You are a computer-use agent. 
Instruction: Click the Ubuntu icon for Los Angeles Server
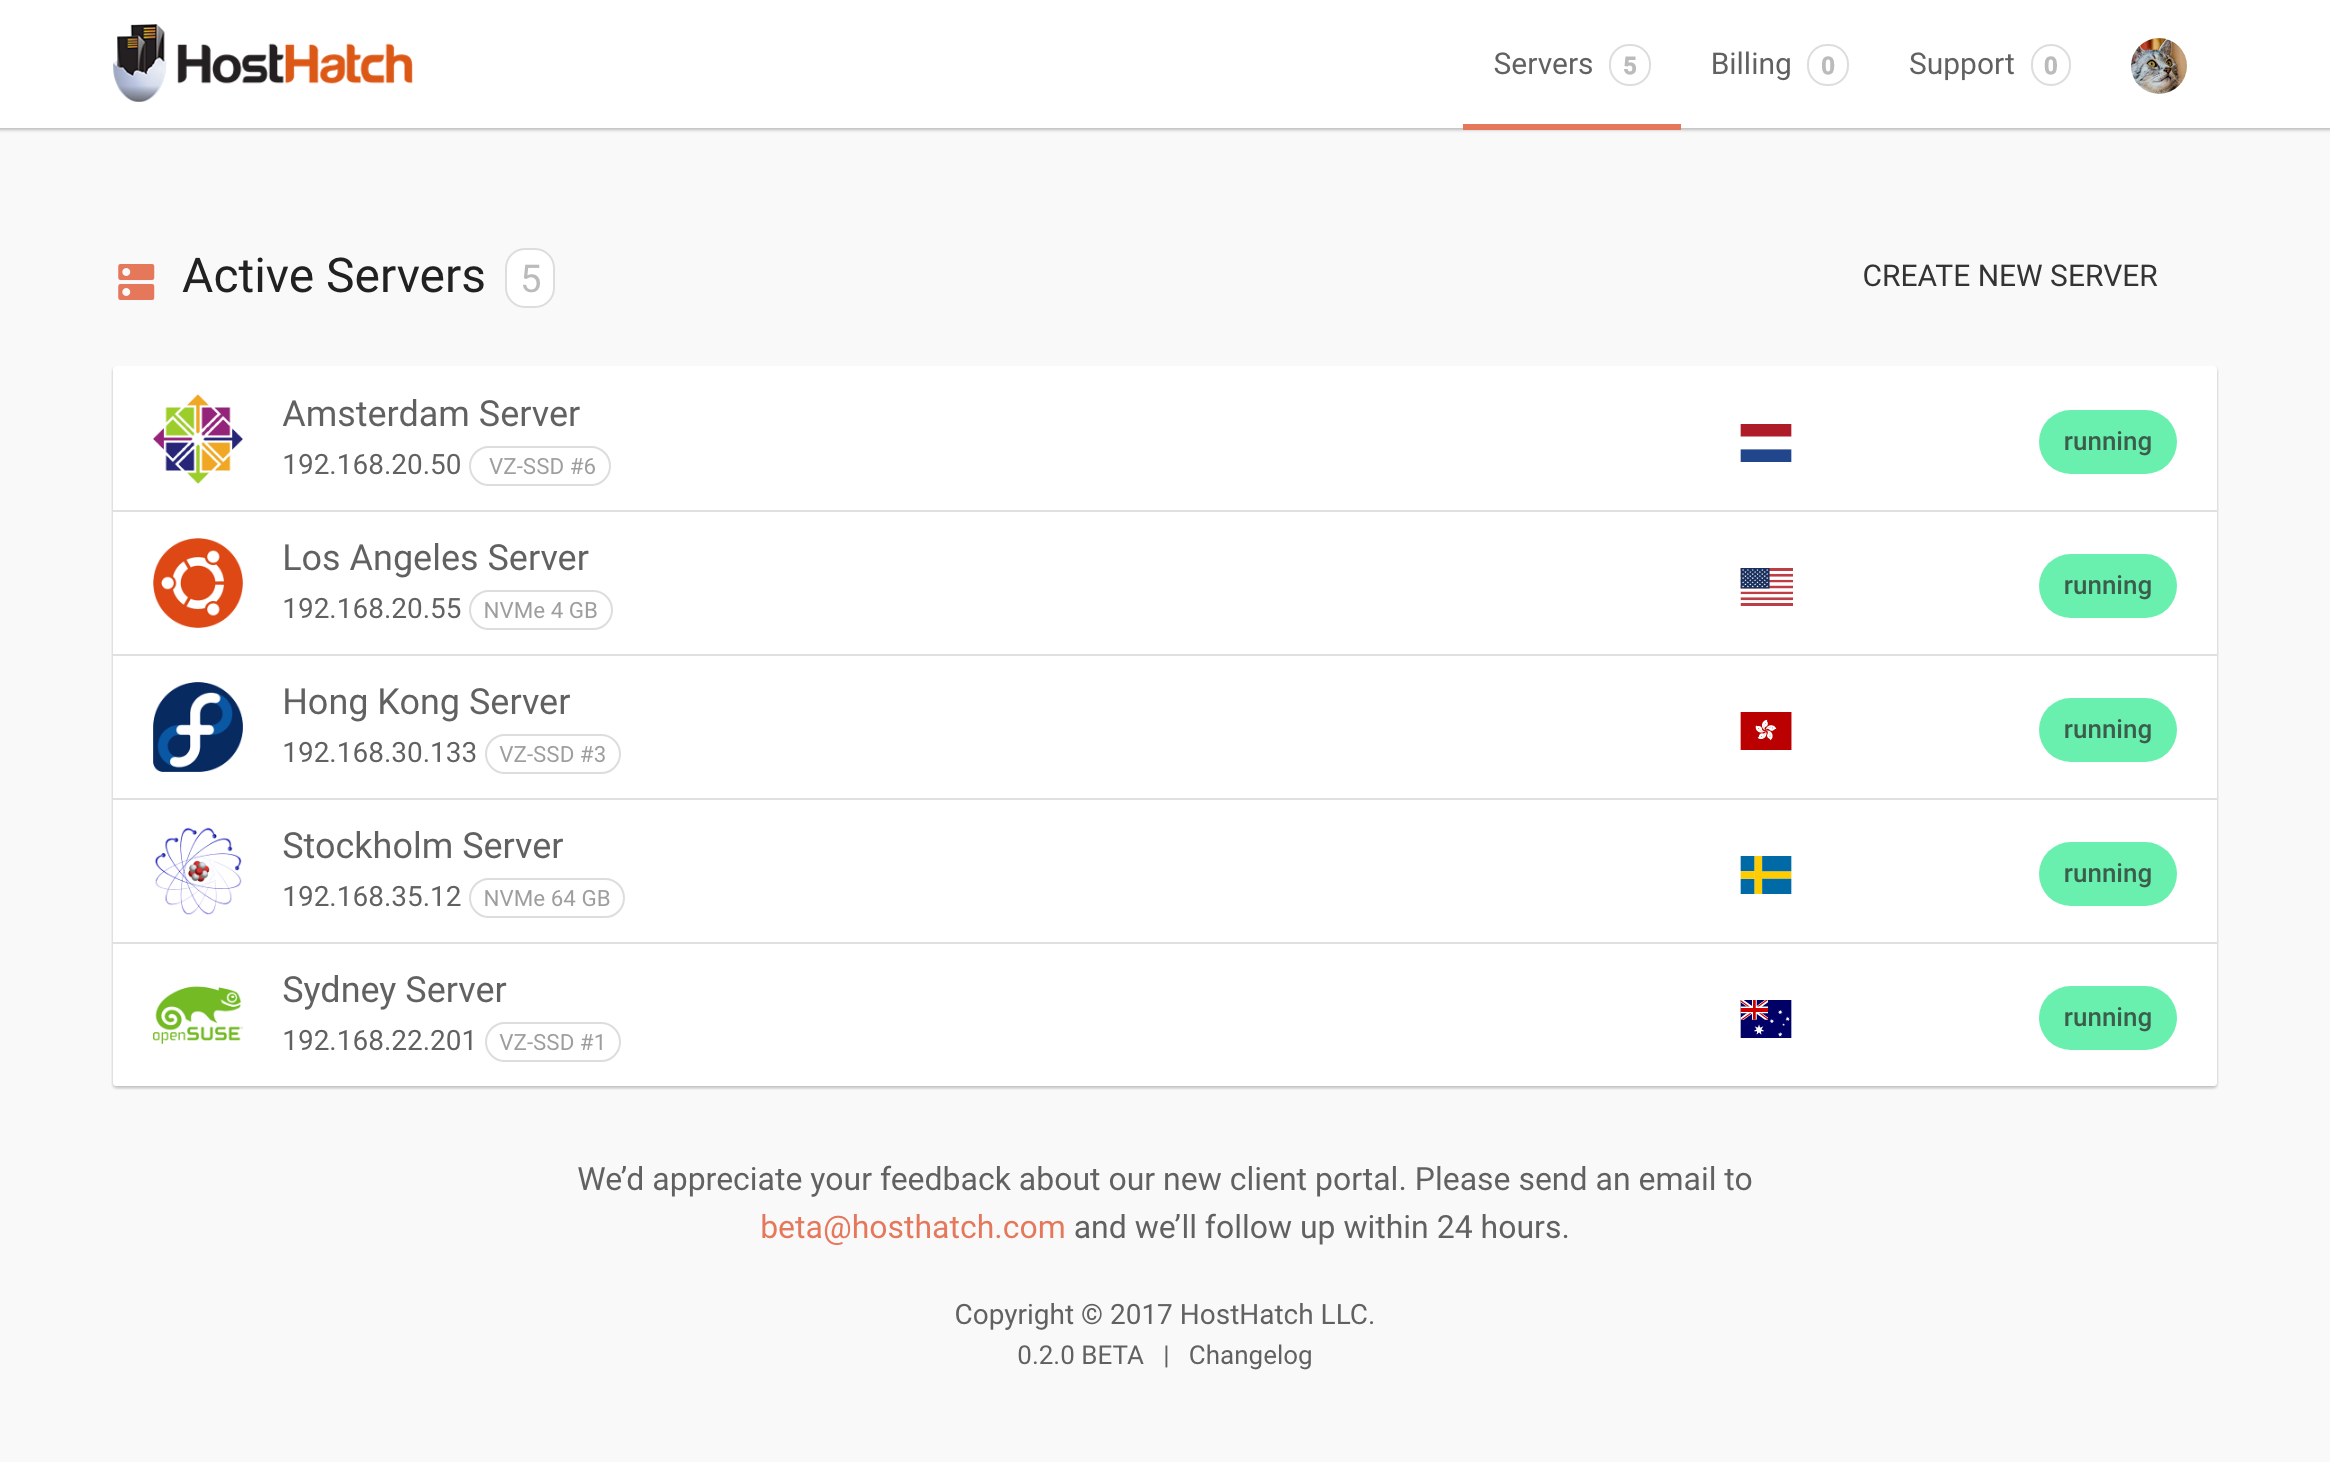pyautogui.click(x=198, y=583)
